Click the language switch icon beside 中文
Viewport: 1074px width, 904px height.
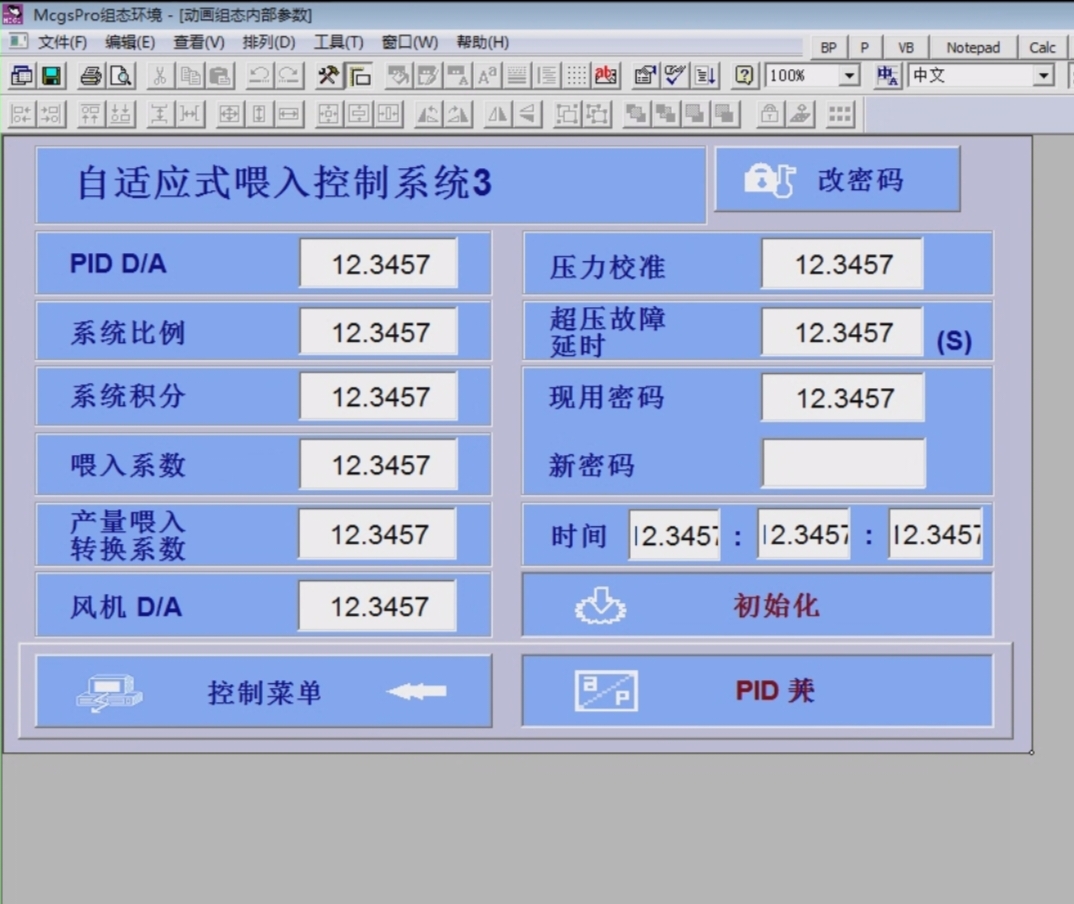click(887, 76)
